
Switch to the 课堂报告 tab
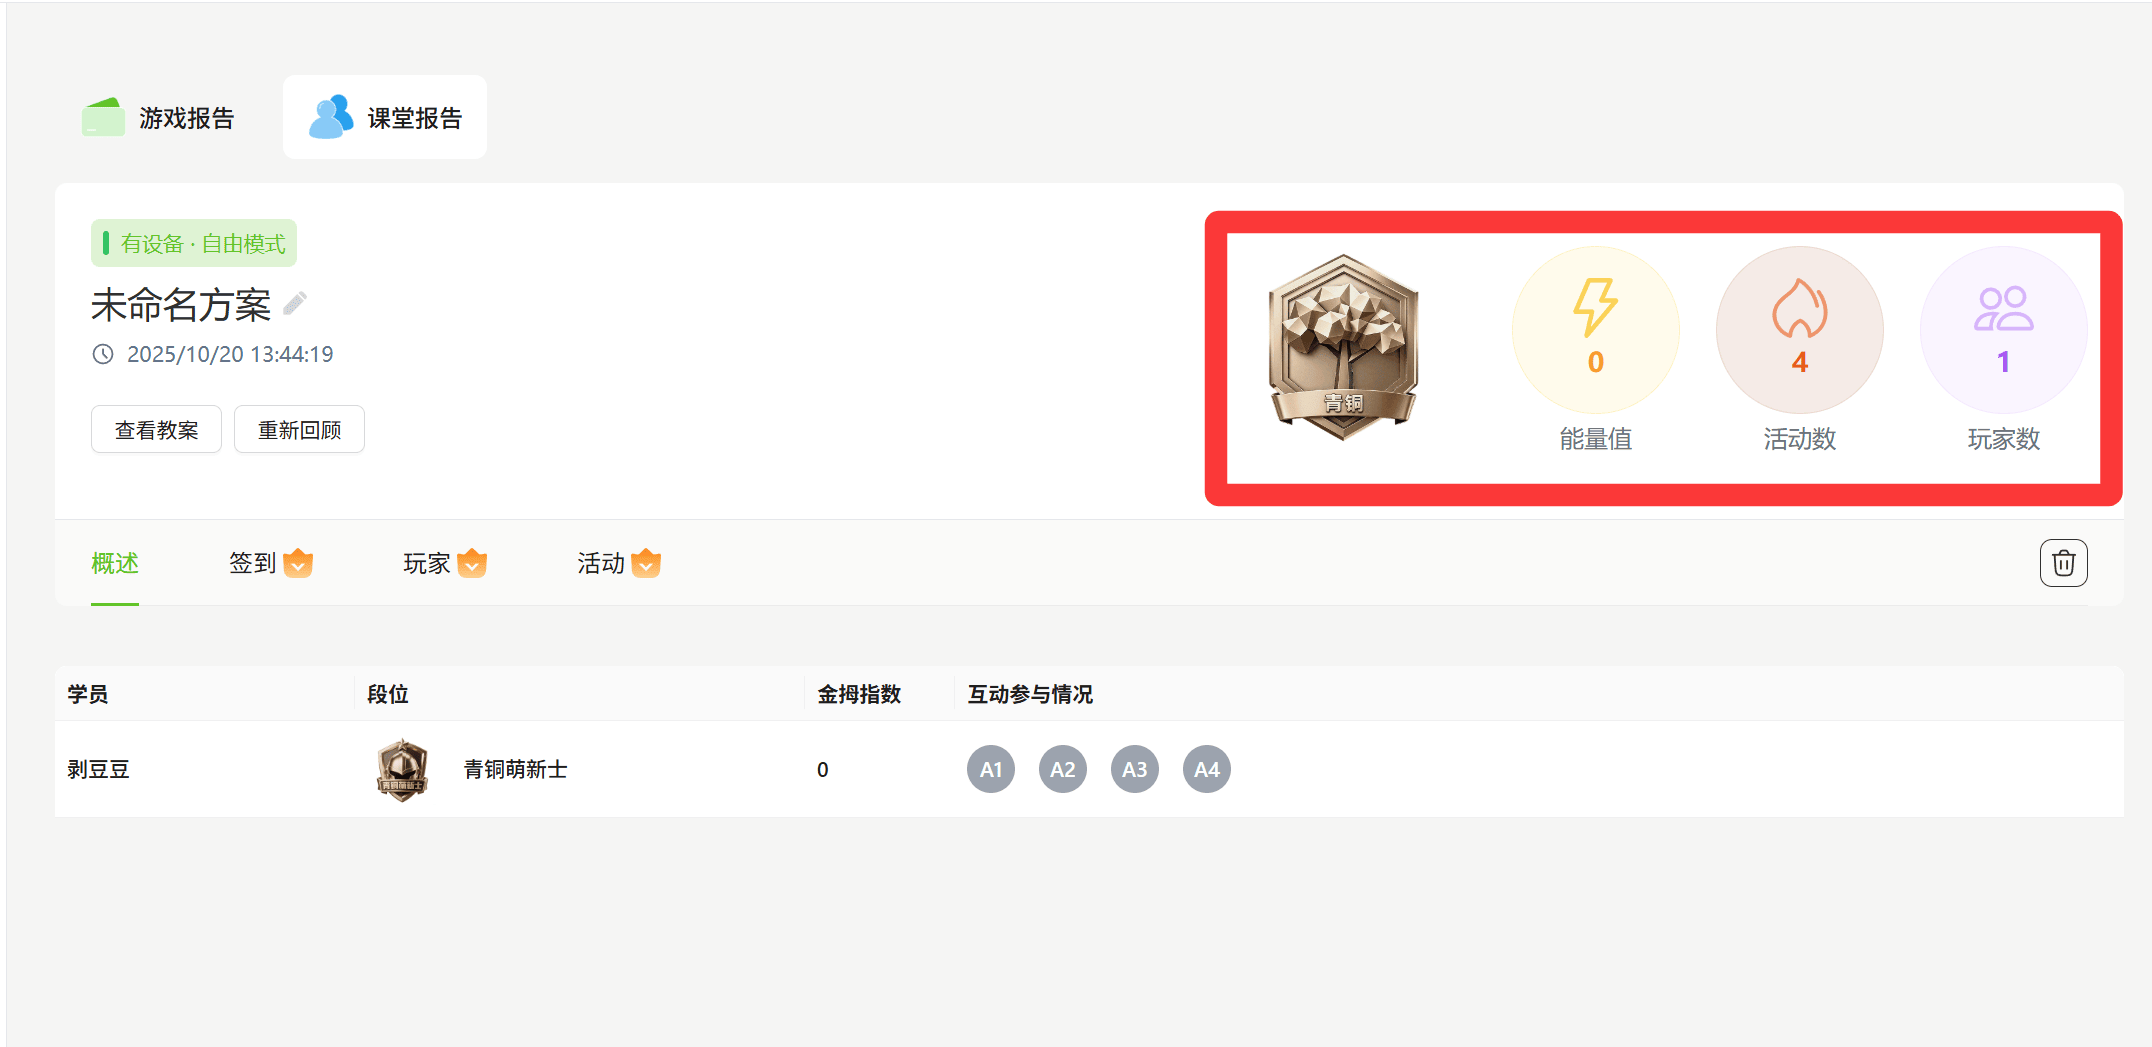[385, 118]
